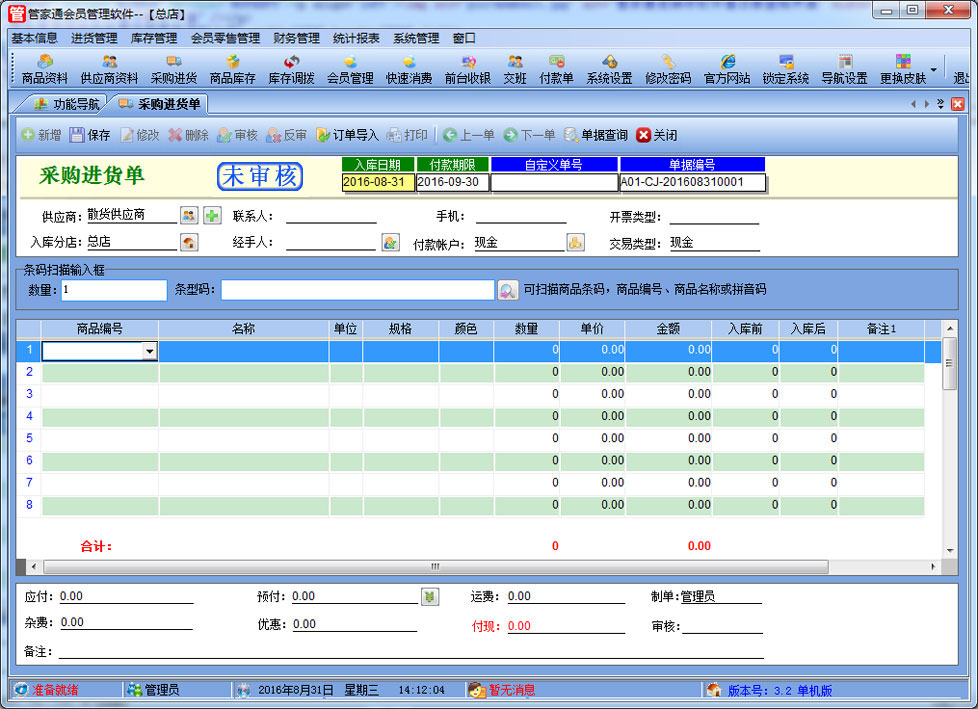The image size is (978, 709).
Task: Open 官方网站 browser icon
Action: click(x=727, y=69)
